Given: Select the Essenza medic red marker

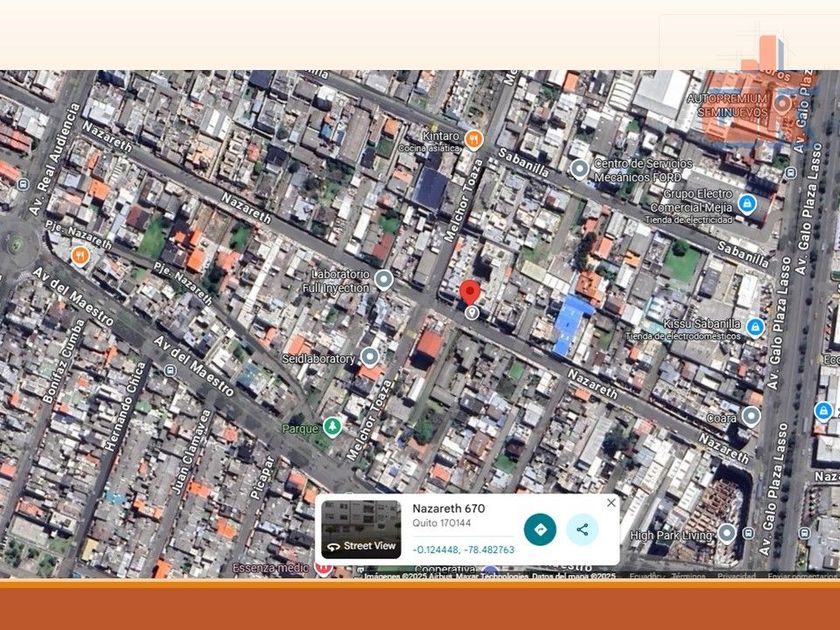Looking at the screenshot, I should coord(323,568).
